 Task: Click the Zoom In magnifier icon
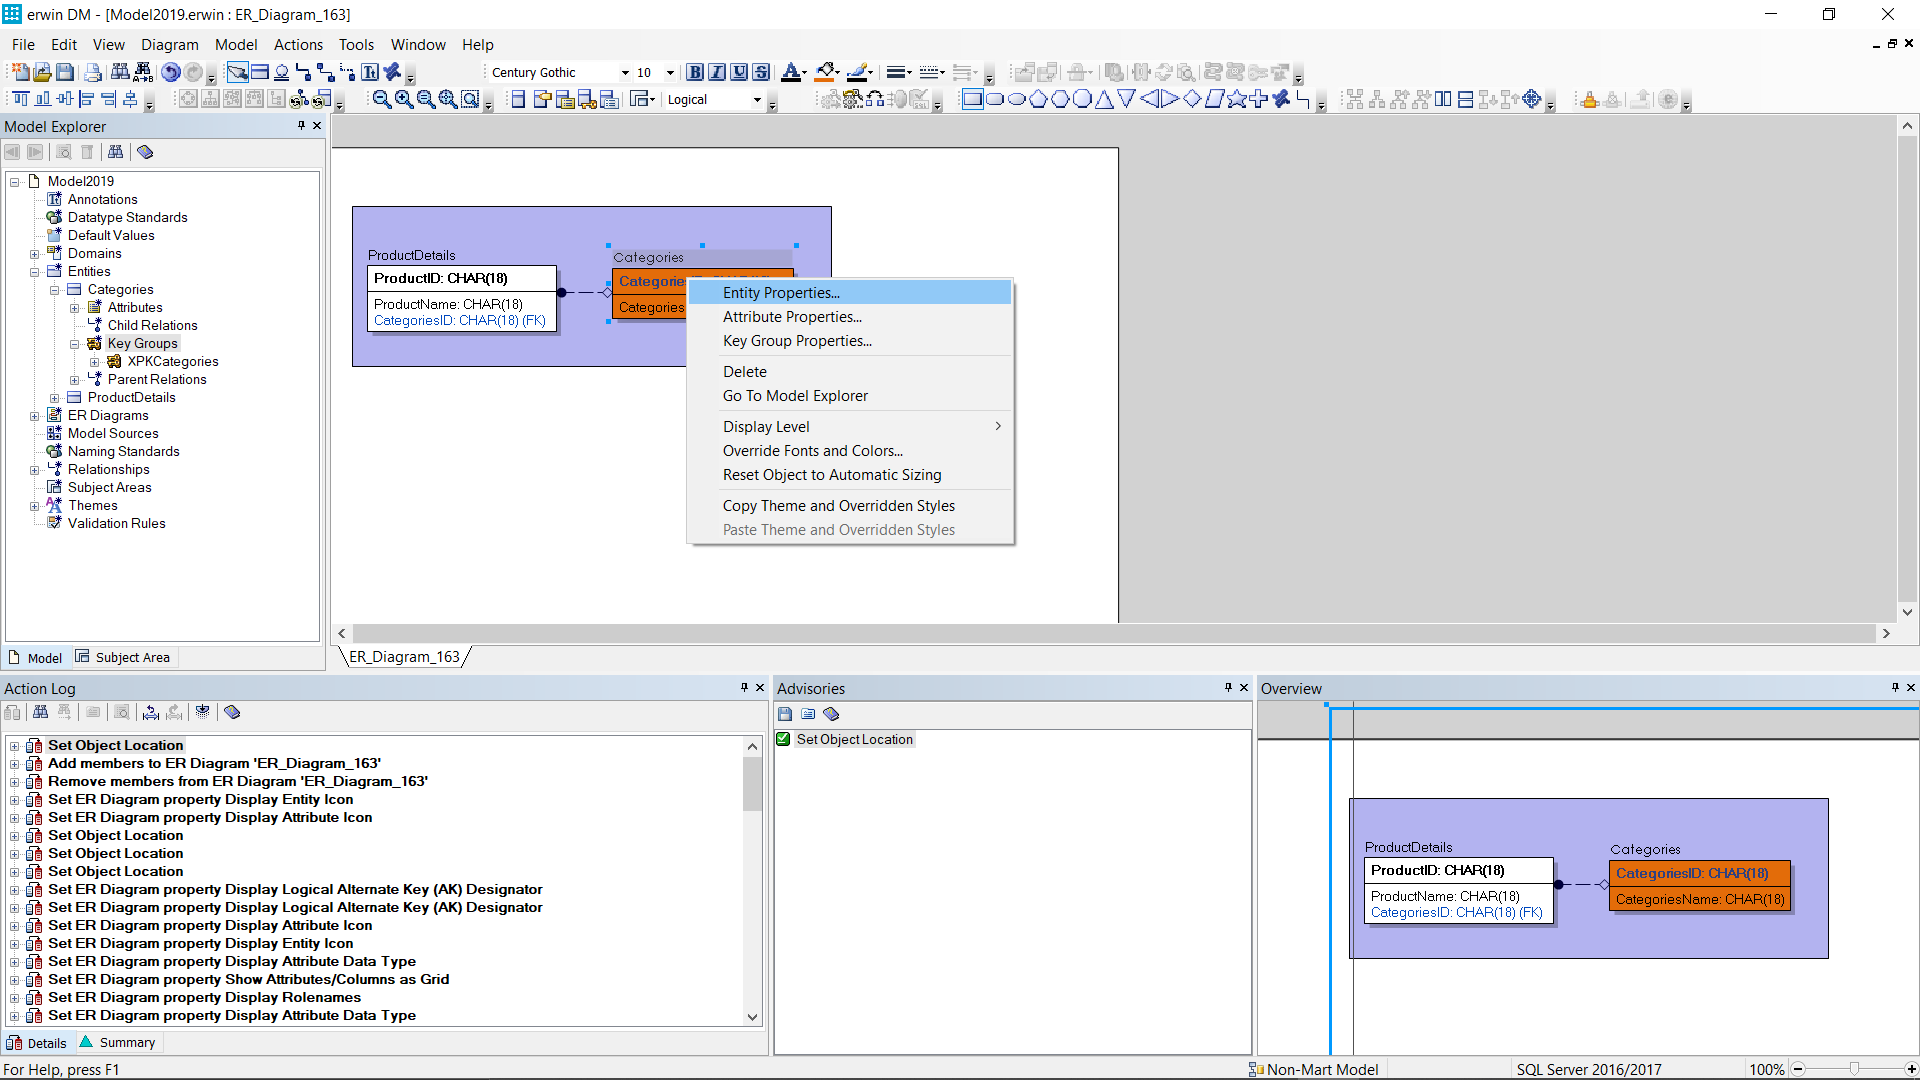[403, 99]
